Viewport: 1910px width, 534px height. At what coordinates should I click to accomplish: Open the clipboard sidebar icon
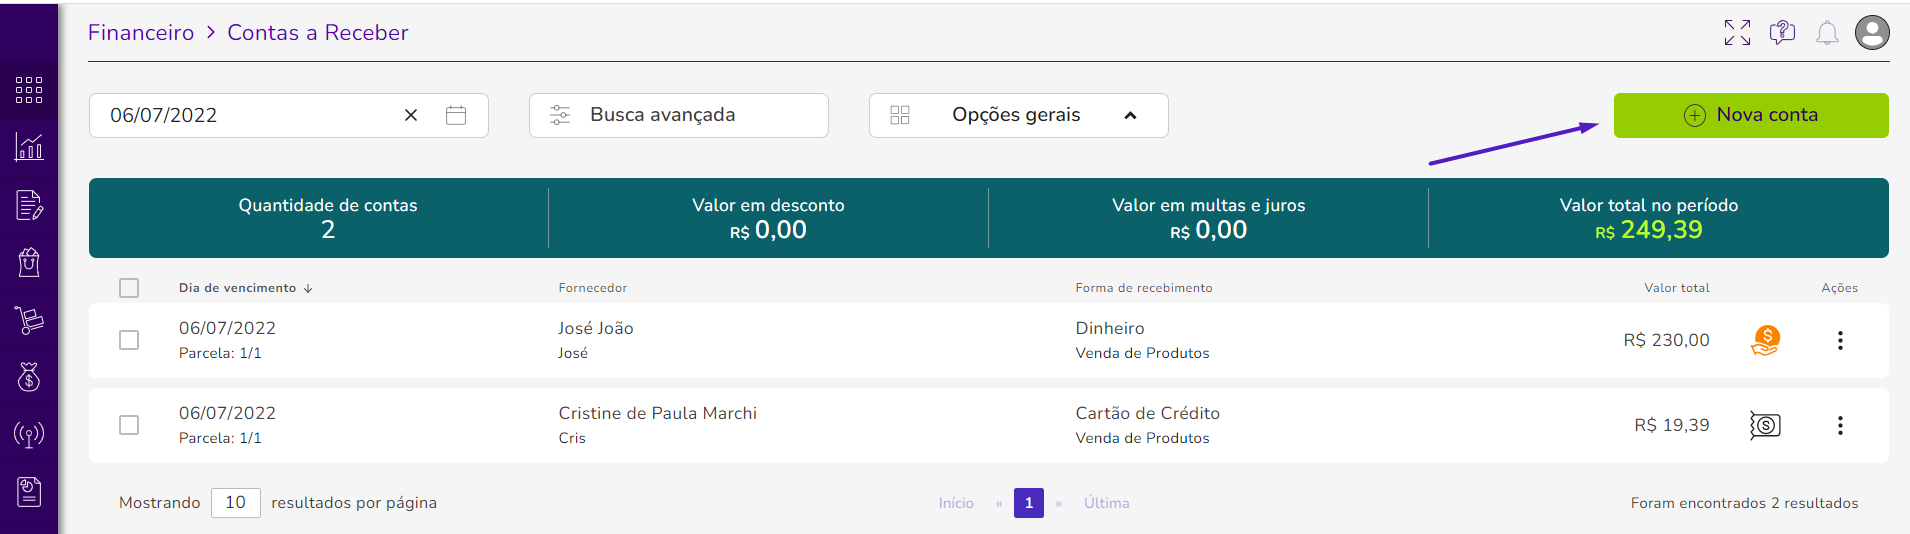point(29,492)
